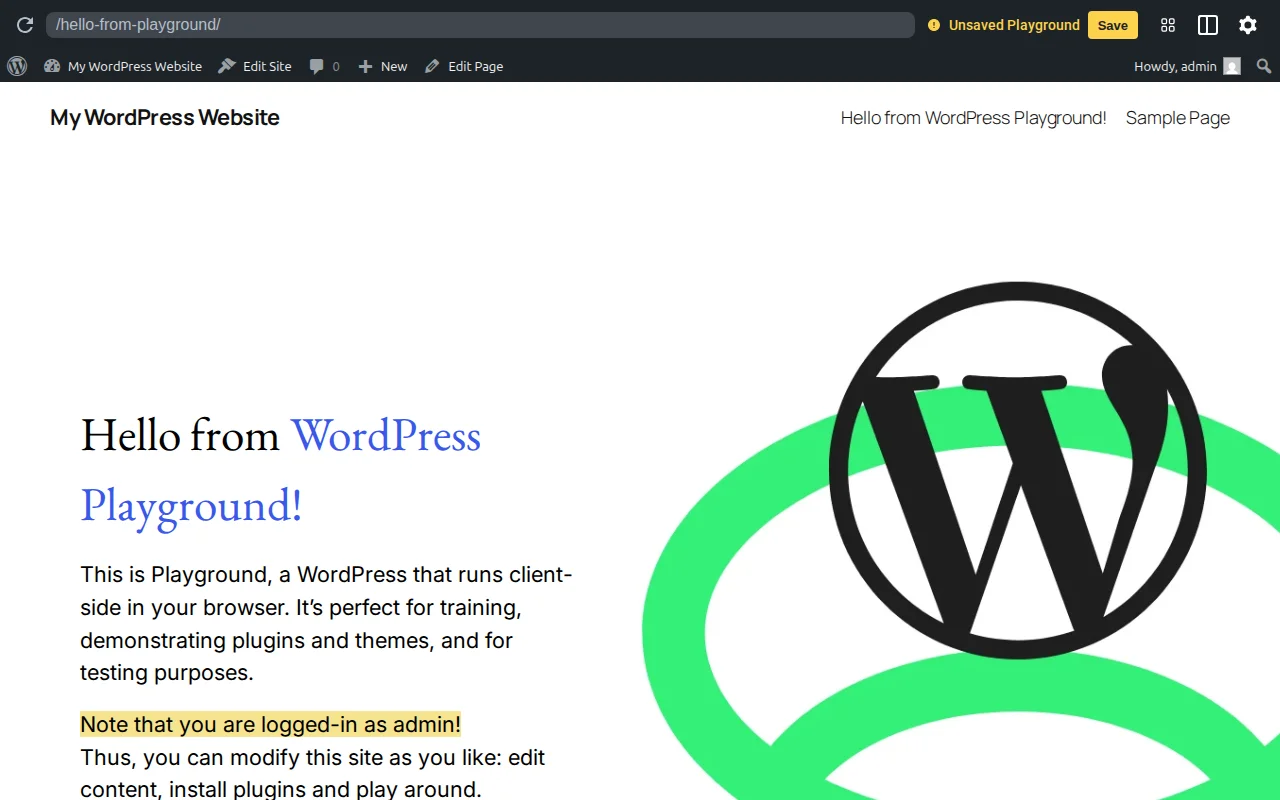Click the admin profile avatar
The width and height of the screenshot is (1280, 800).
tap(1231, 66)
